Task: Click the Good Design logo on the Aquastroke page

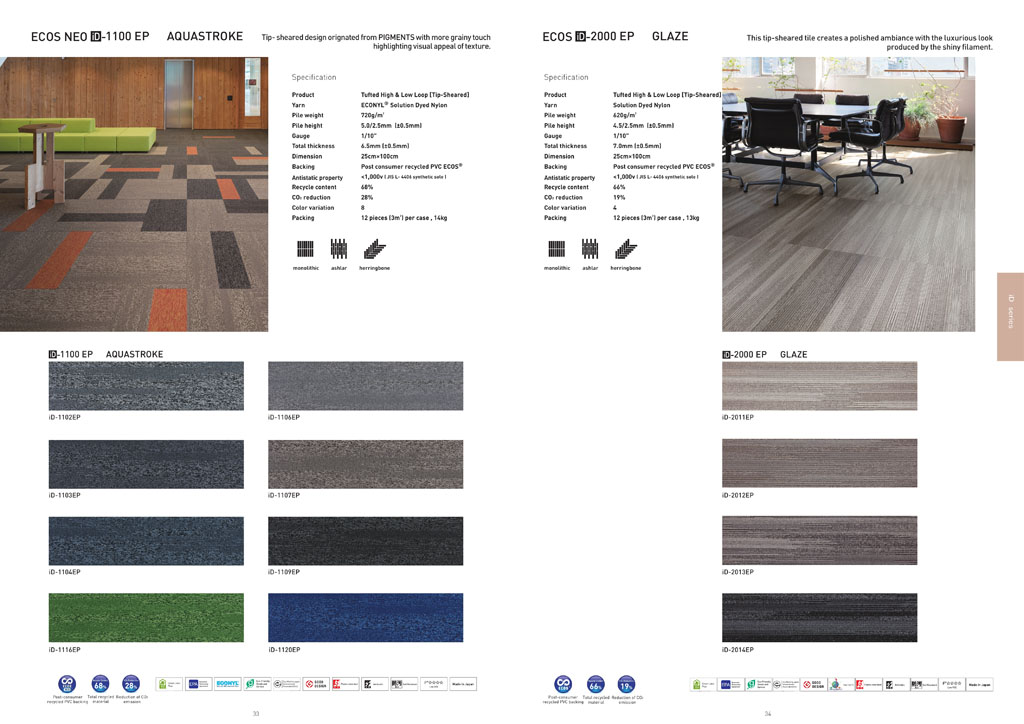Action: tap(316, 684)
